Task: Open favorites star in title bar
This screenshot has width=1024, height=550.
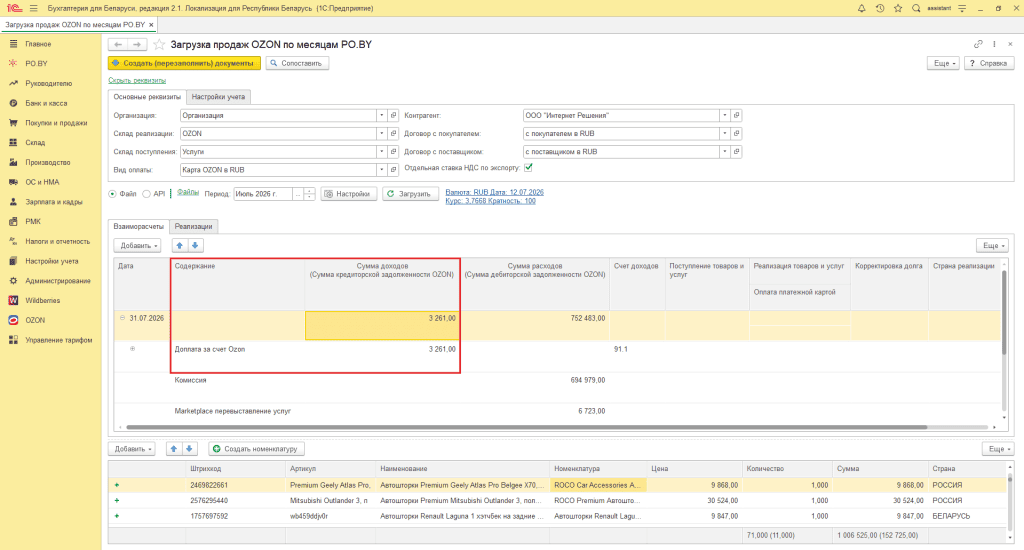Action: [x=898, y=8]
